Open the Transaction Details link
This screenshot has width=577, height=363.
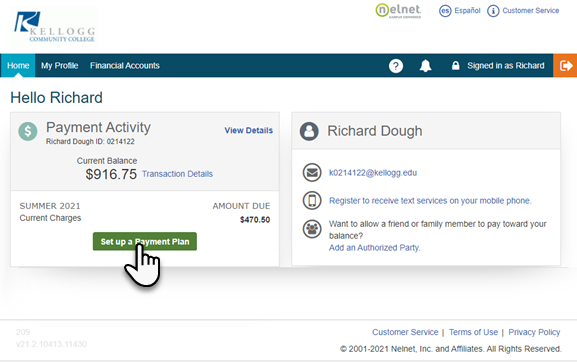pos(177,174)
